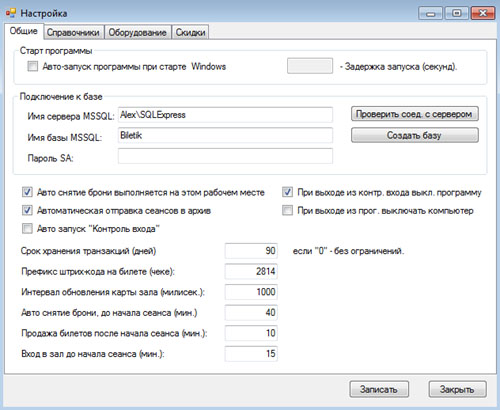Screen dimensions: 500x410
Task: Switch to the Оборудование tab
Action: (137, 32)
